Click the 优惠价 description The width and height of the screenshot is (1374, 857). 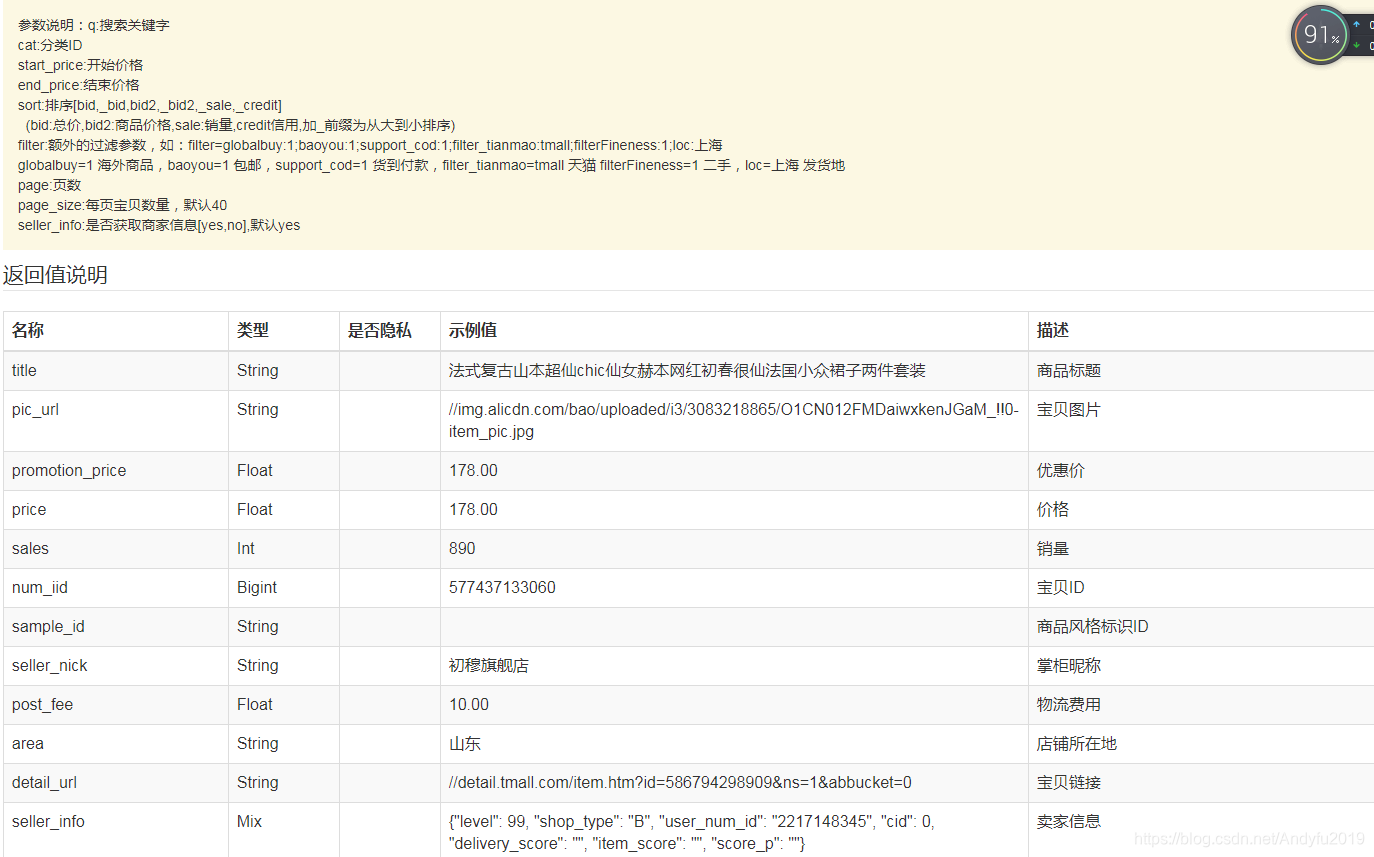coord(1061,471)
